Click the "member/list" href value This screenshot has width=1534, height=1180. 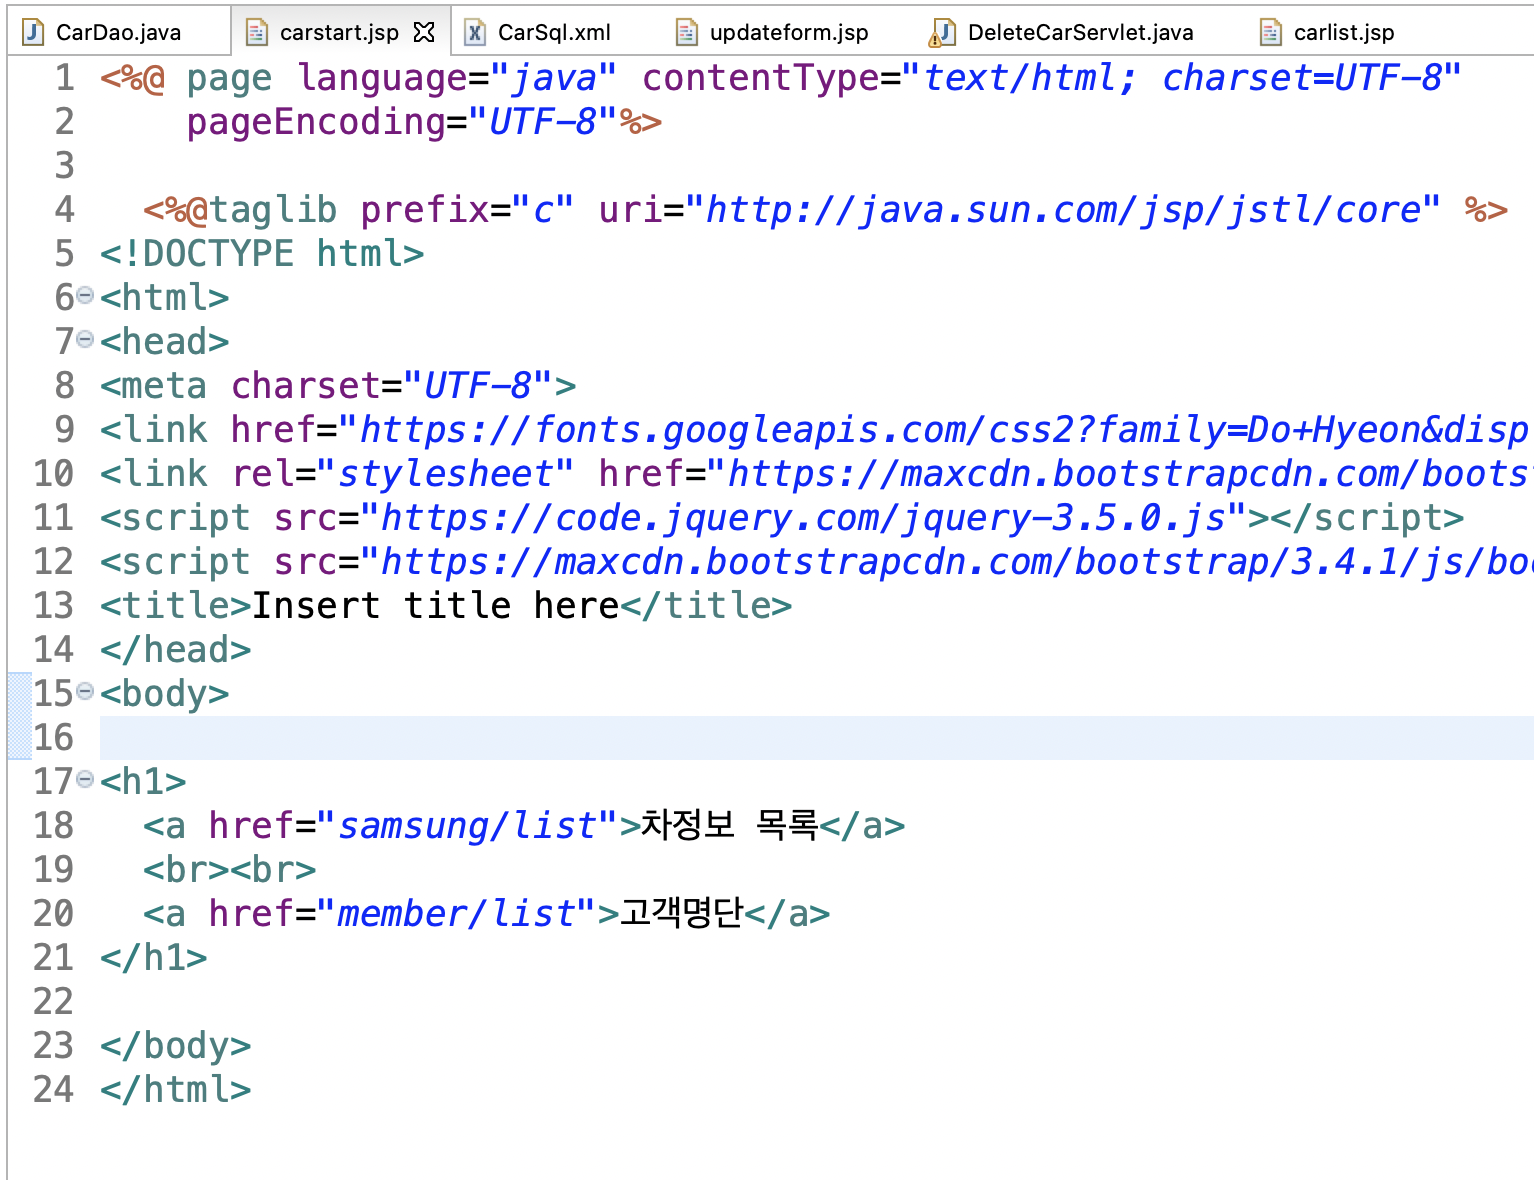[x=457, y=914]
